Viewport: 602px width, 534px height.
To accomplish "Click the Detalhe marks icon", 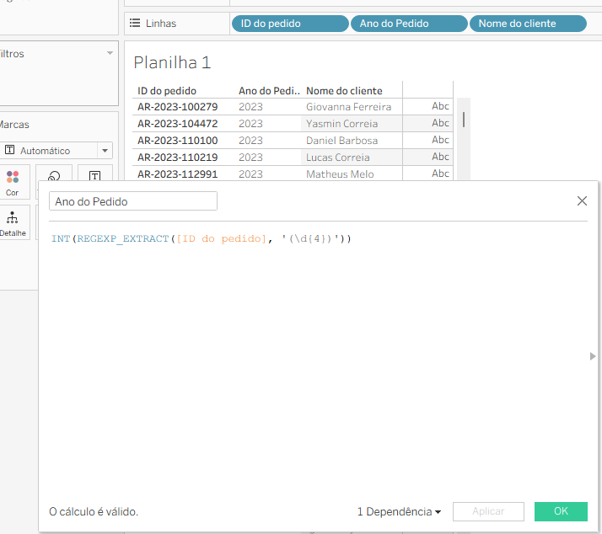I will pyautogui.click(x=12, y=217).
